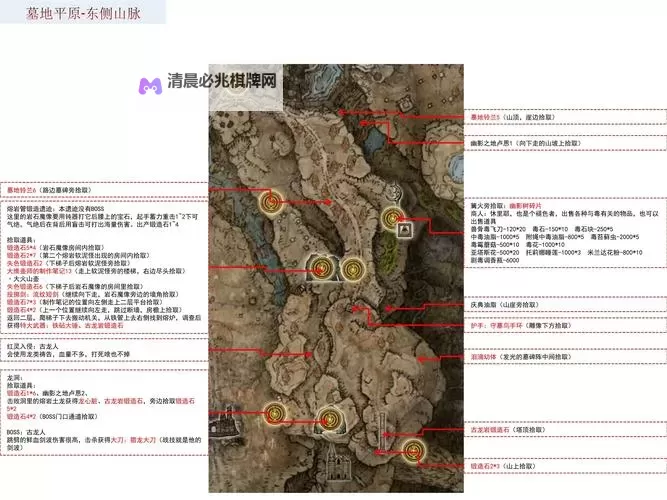Click the shop entry 米兰达花粉-800*10
Image resolution: width=667 pixels, height=500 pixels.
coord(615,252)
